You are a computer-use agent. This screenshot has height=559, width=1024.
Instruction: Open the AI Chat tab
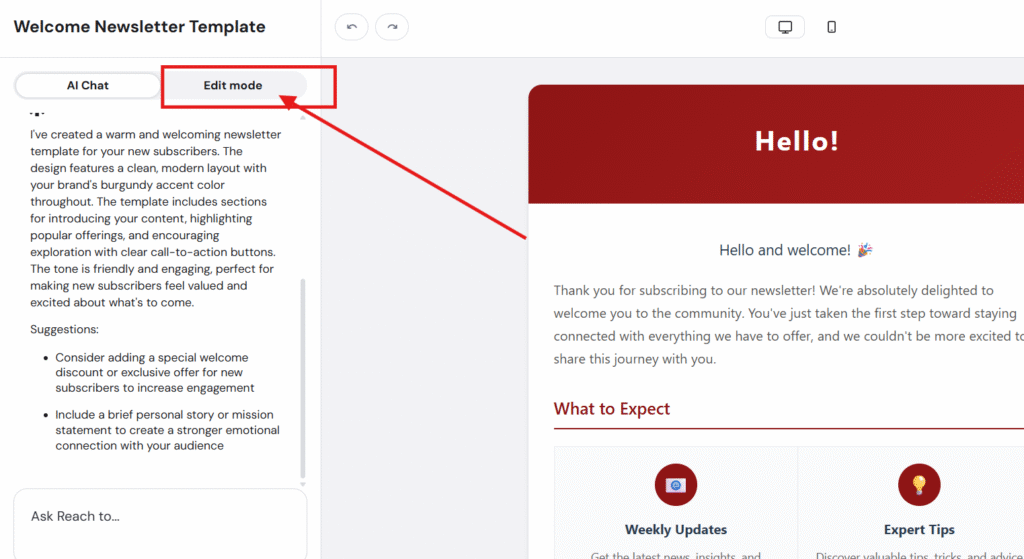click(88, 85)
